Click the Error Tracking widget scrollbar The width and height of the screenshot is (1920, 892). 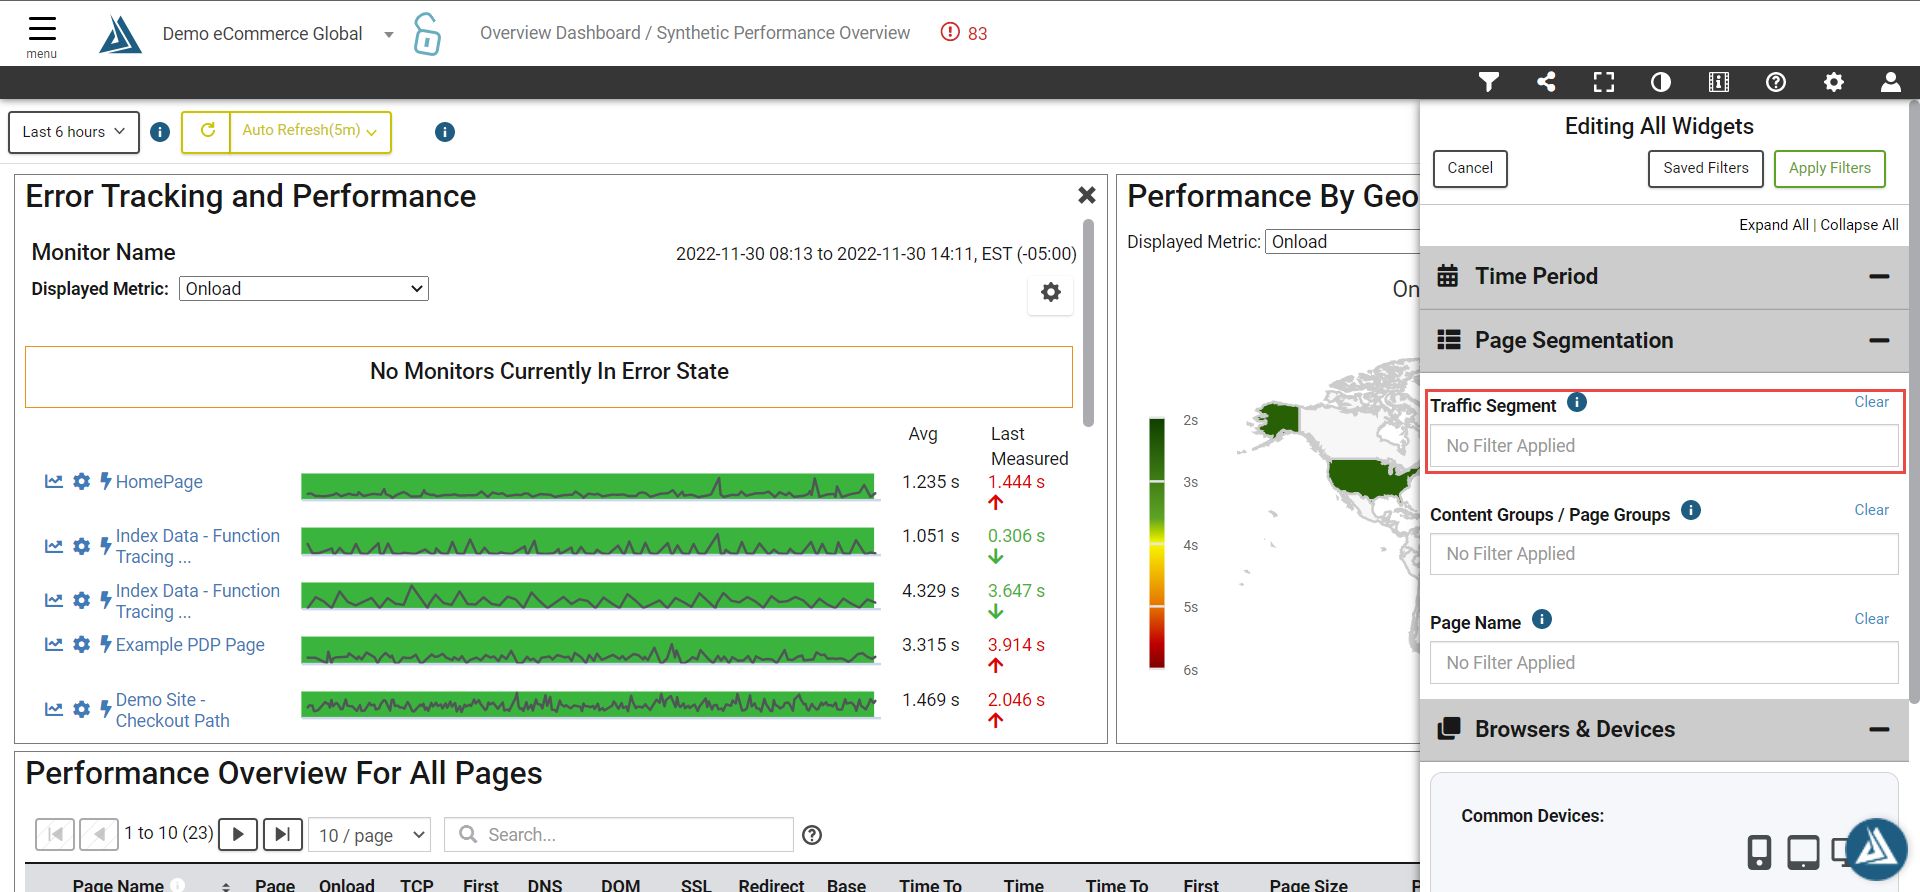[1089, 323]
